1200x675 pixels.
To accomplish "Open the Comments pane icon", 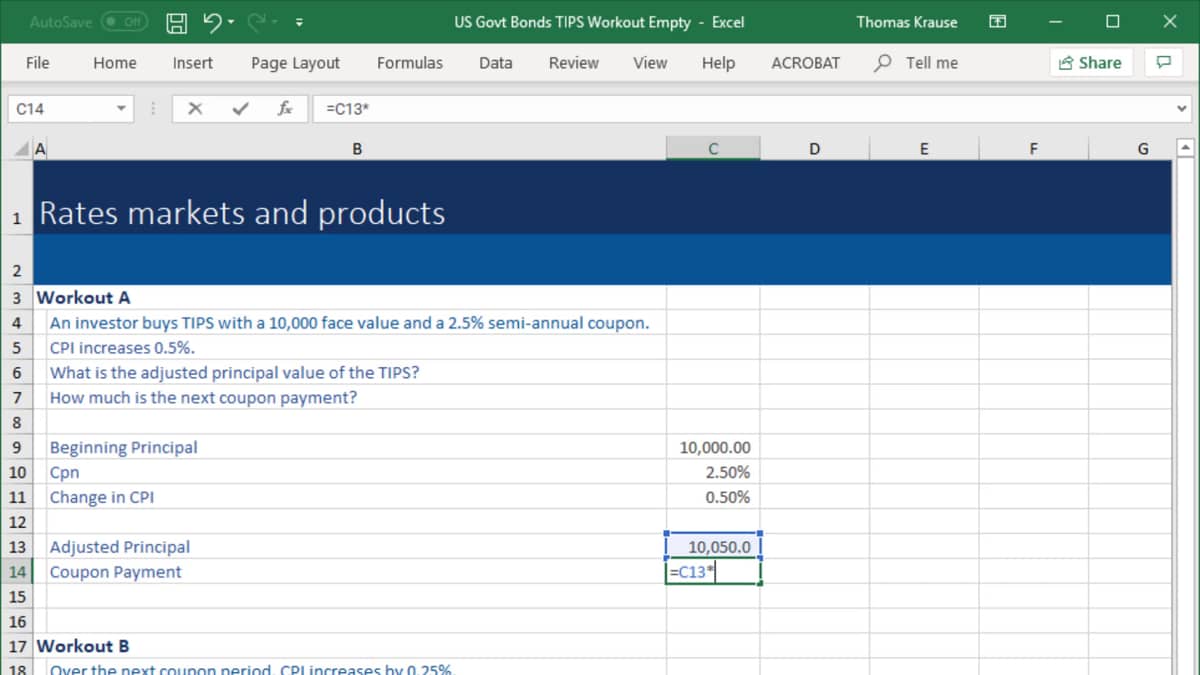I will coord(1163,62).
